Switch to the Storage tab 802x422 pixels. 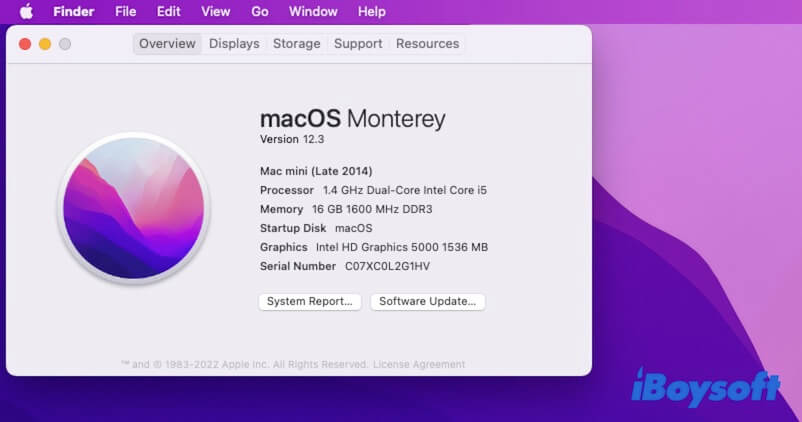(x=297, y=44)
